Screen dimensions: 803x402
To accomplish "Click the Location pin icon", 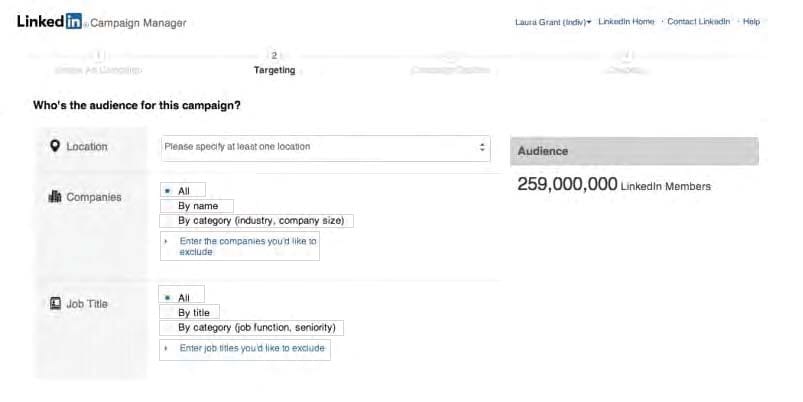I will [55, 146].
